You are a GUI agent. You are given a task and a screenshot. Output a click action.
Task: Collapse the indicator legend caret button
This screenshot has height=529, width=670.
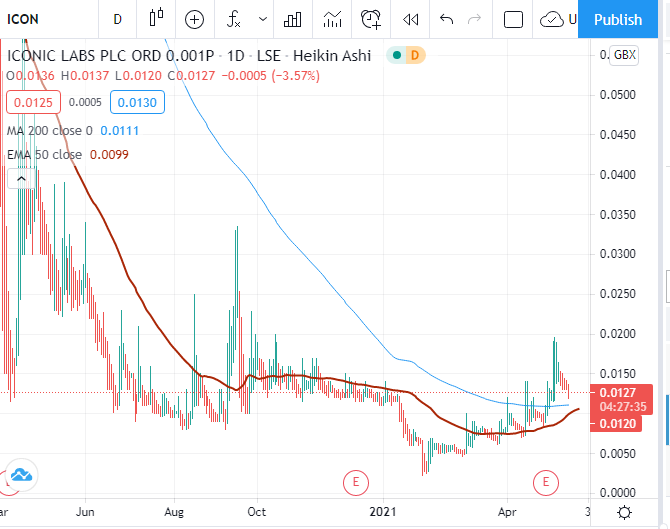tap(21, 179)
